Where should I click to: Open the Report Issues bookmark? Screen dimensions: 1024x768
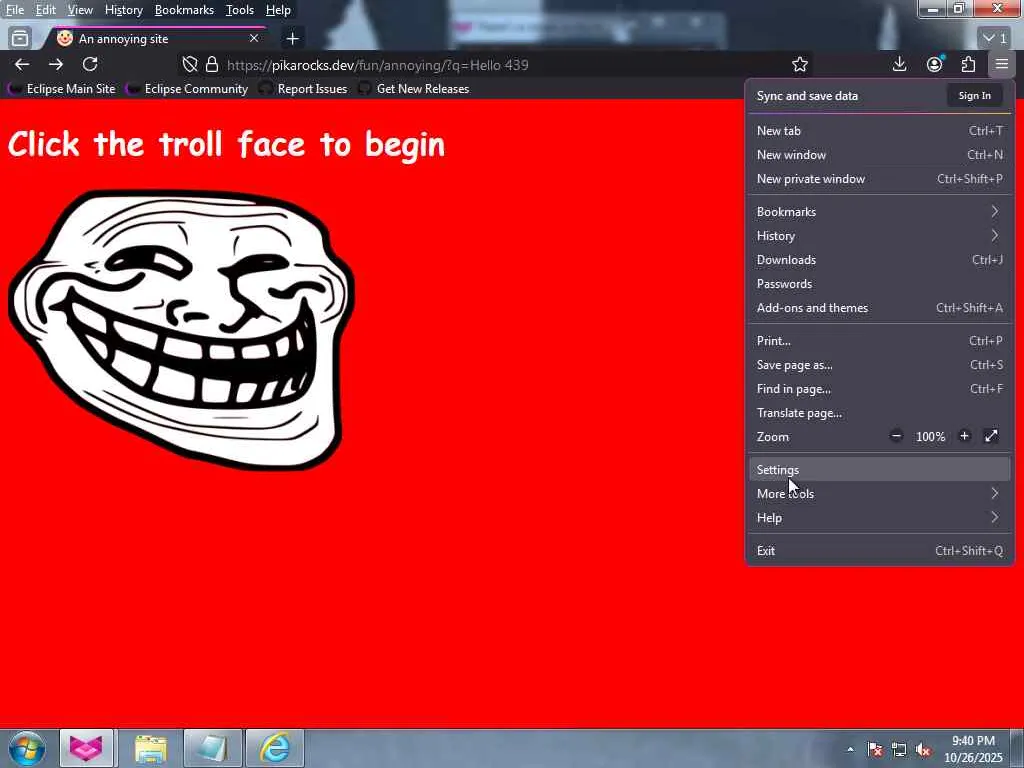coord(304,89)
